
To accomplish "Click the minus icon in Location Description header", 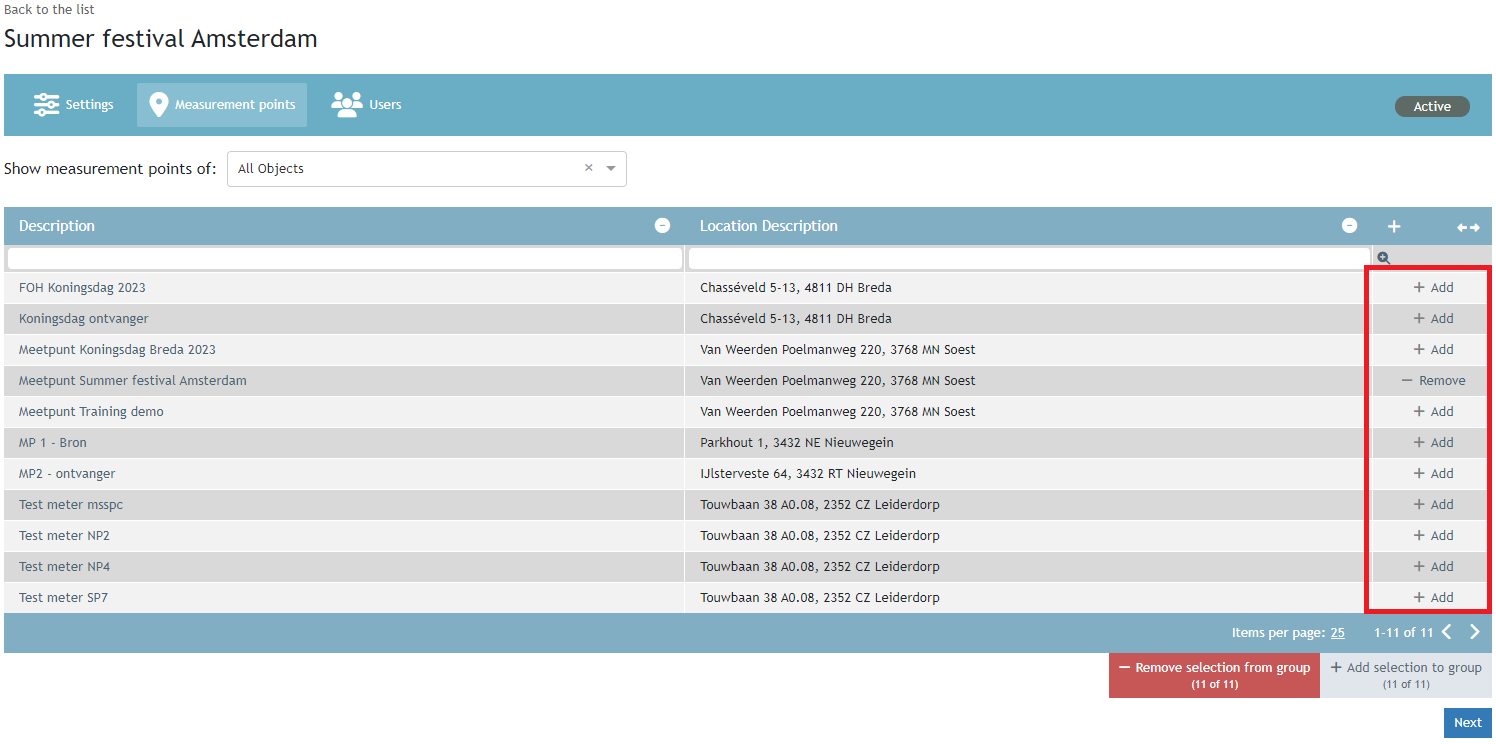I will point(1349,226).
